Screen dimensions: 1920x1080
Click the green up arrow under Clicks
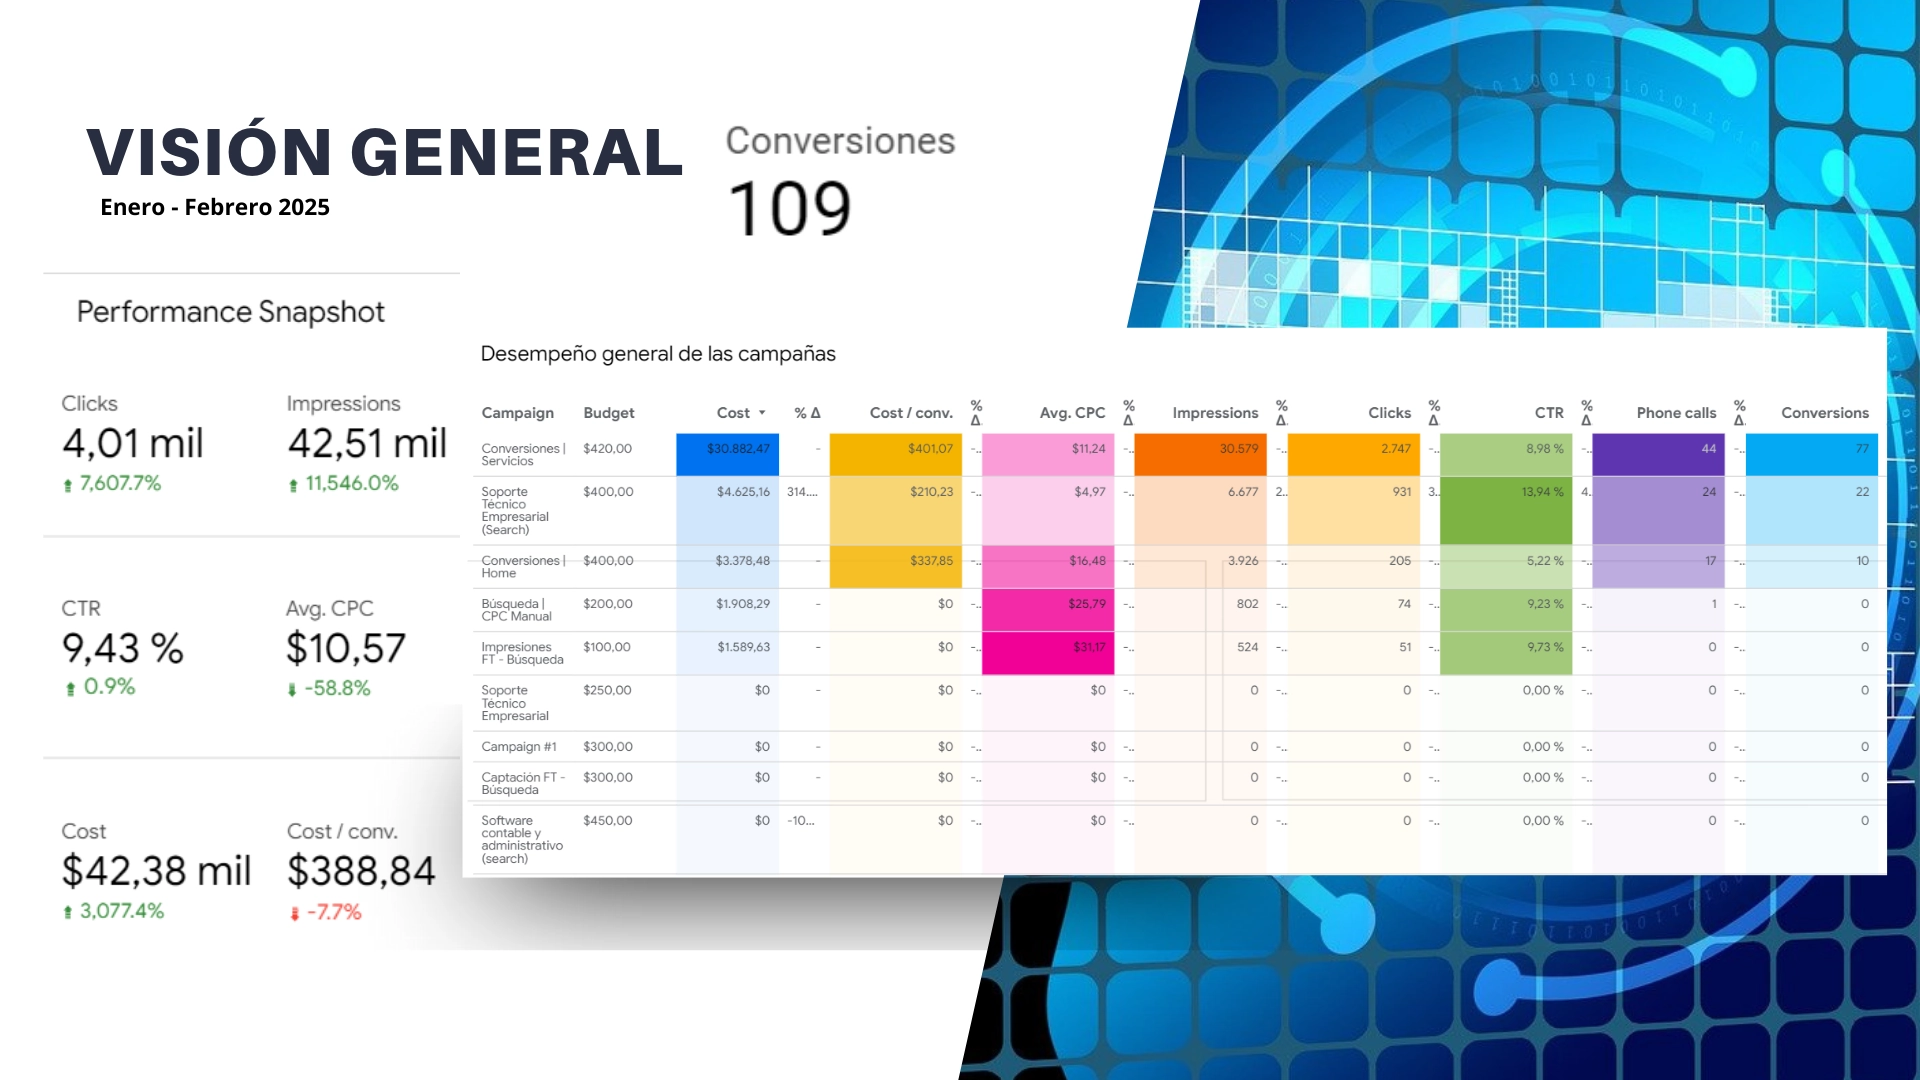68,485
